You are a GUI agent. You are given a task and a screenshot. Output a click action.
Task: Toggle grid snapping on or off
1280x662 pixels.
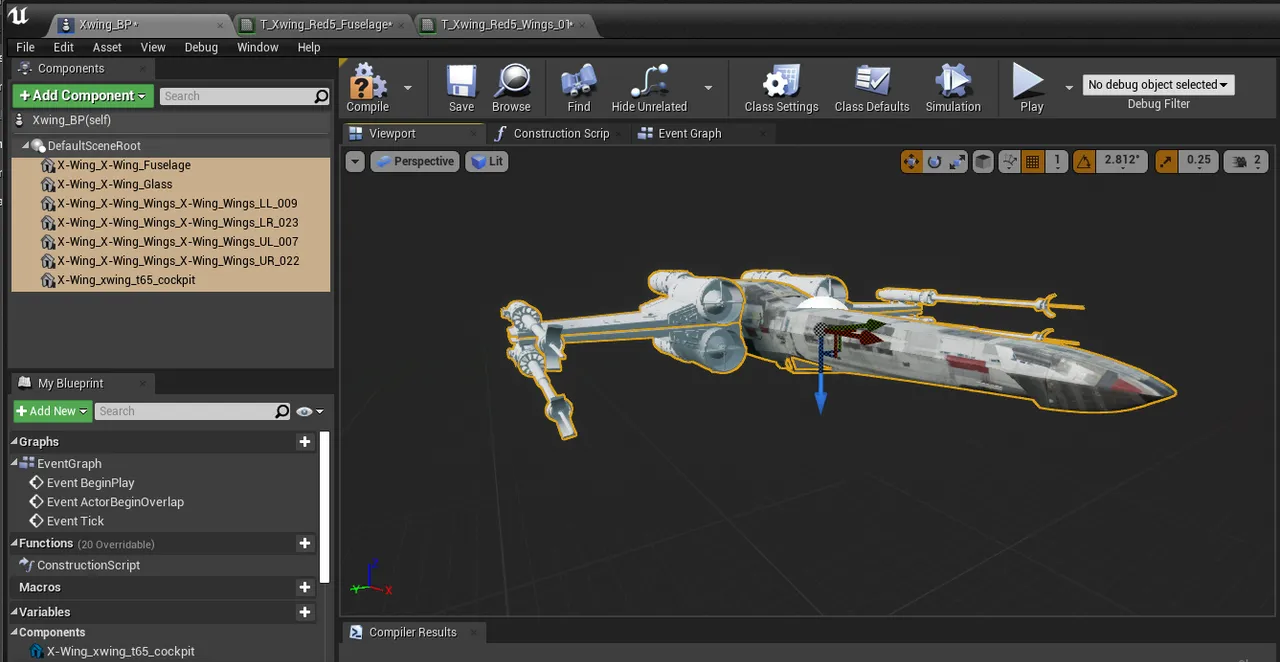tap(1033, 161)
